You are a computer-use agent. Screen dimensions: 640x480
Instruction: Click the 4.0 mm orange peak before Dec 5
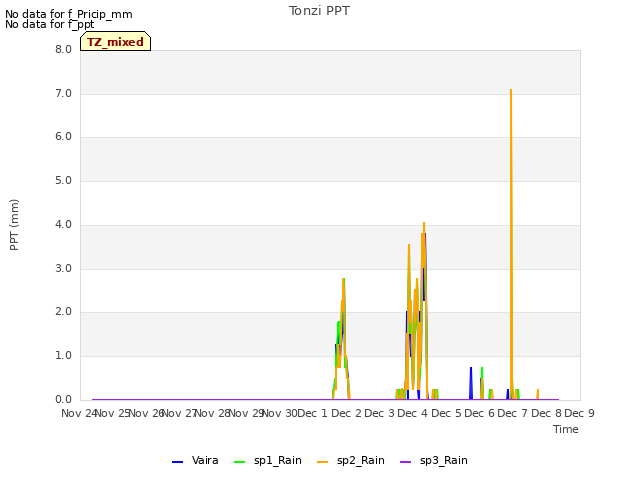(x=424, y=223)
